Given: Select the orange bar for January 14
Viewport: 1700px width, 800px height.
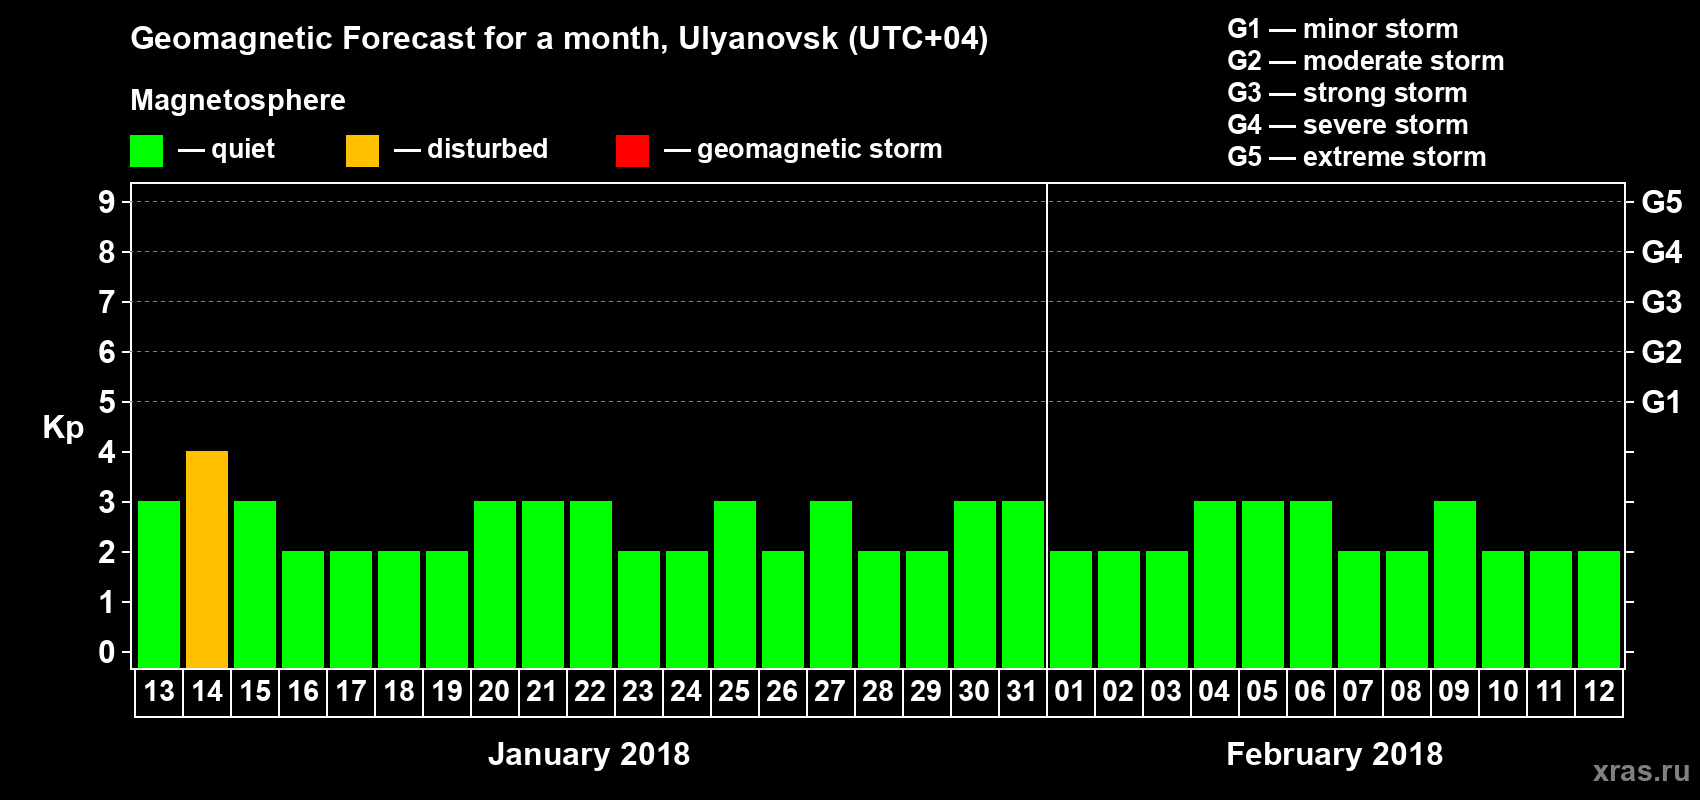Looking at the screenshot, I should point(207,559).
